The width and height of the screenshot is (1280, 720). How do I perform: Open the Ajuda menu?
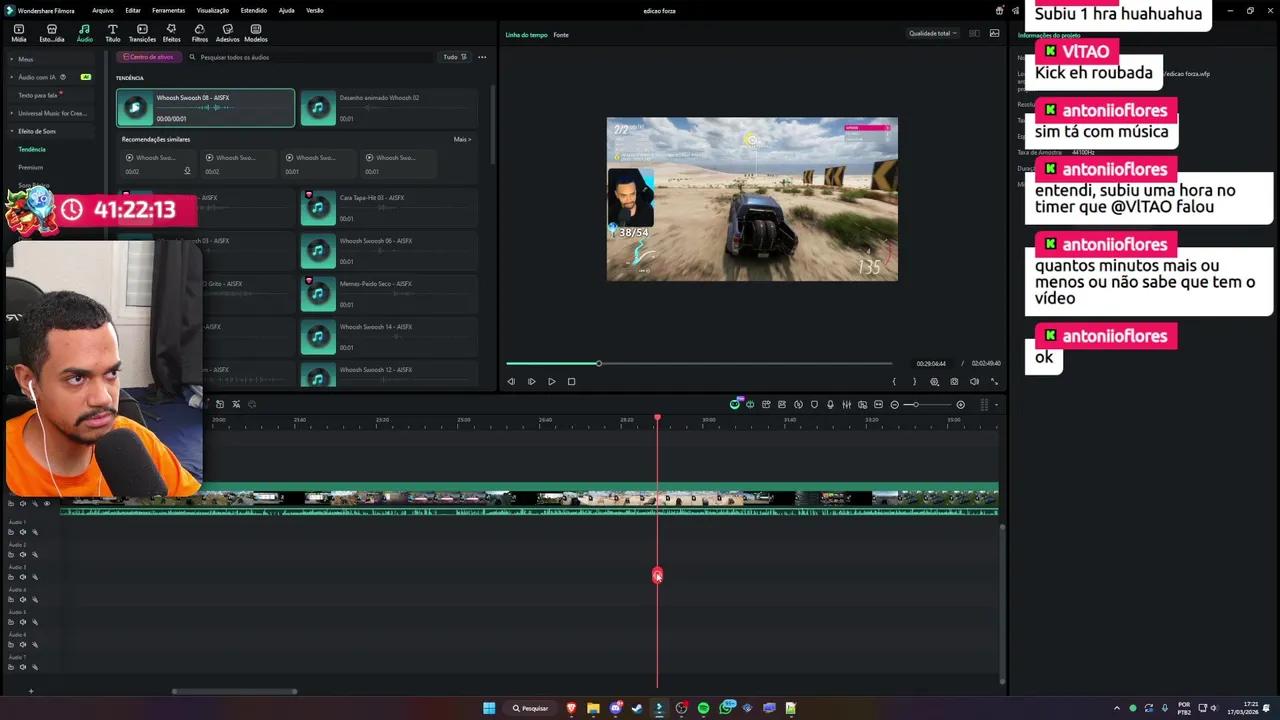coord(286,10)
